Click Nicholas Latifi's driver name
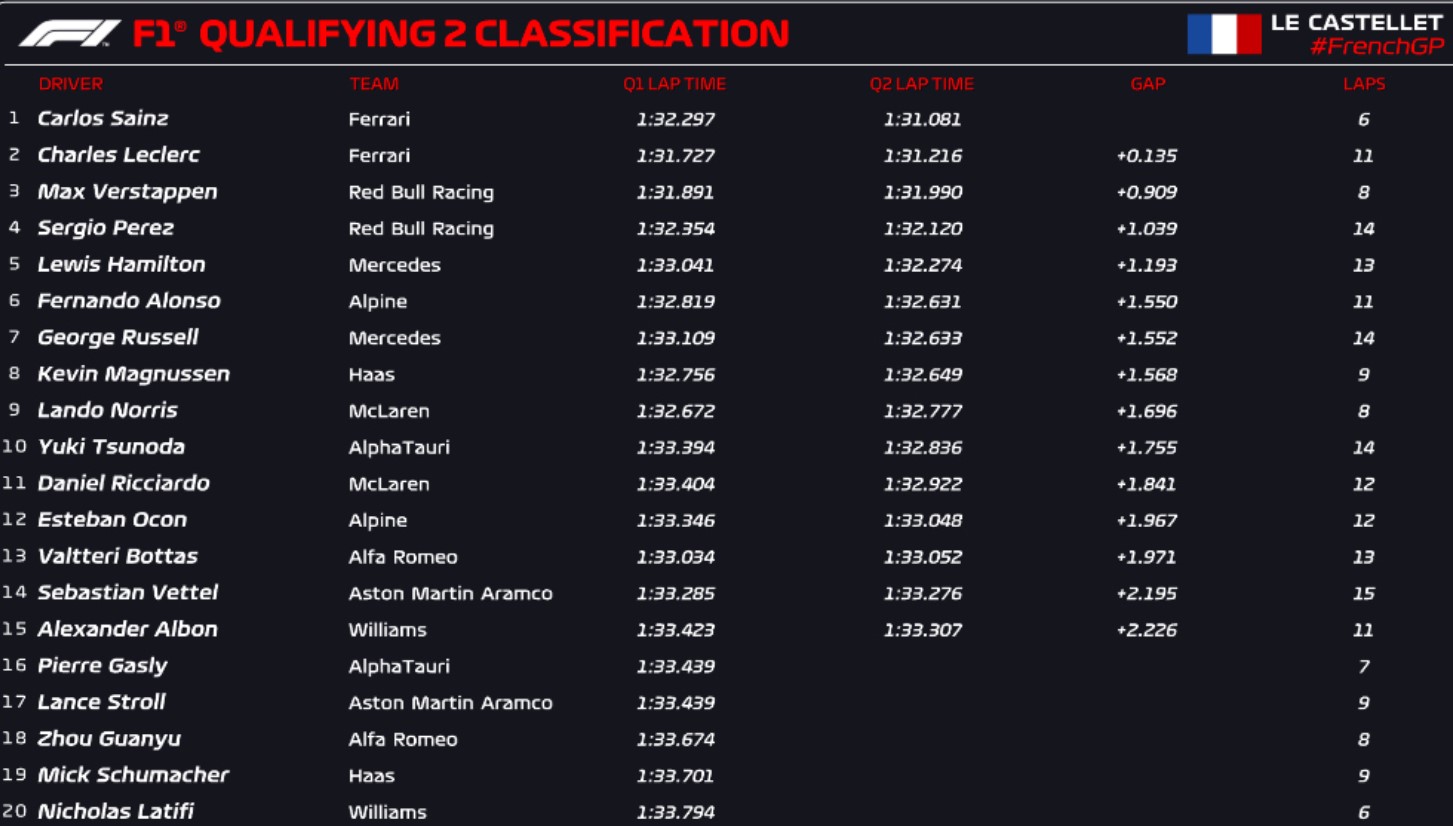Image resolution: width=1453 pixels, height=826 pixels. pyautogui.click(x=116, y=812)
